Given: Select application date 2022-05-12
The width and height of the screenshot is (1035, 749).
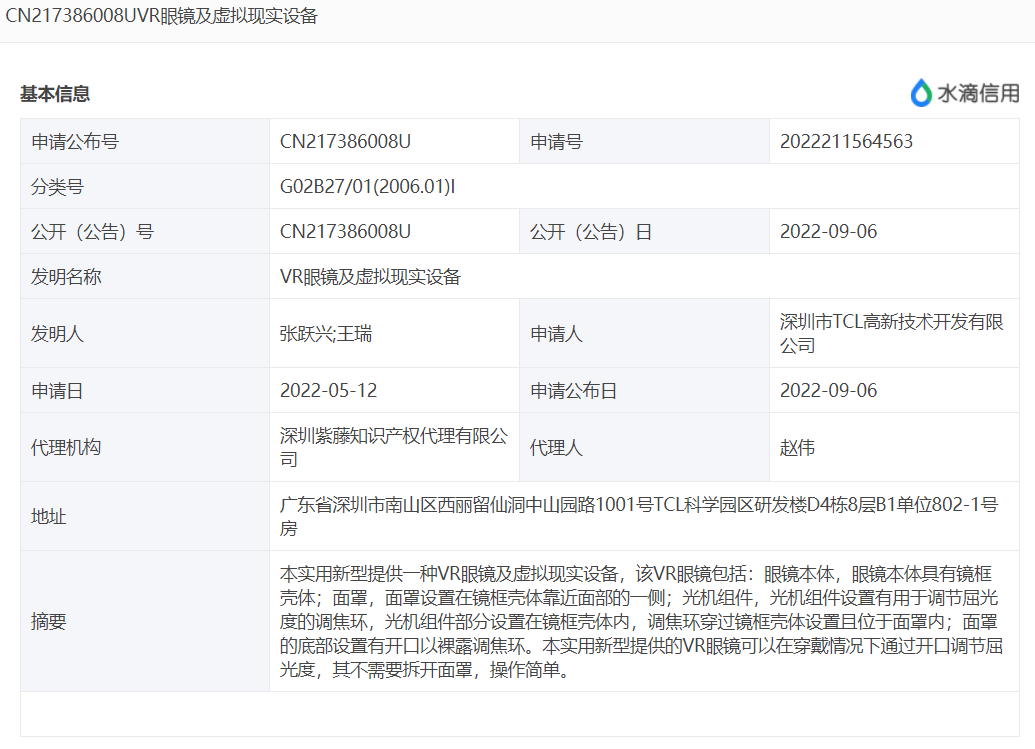Looking at the screenshot, I should 329,391.
